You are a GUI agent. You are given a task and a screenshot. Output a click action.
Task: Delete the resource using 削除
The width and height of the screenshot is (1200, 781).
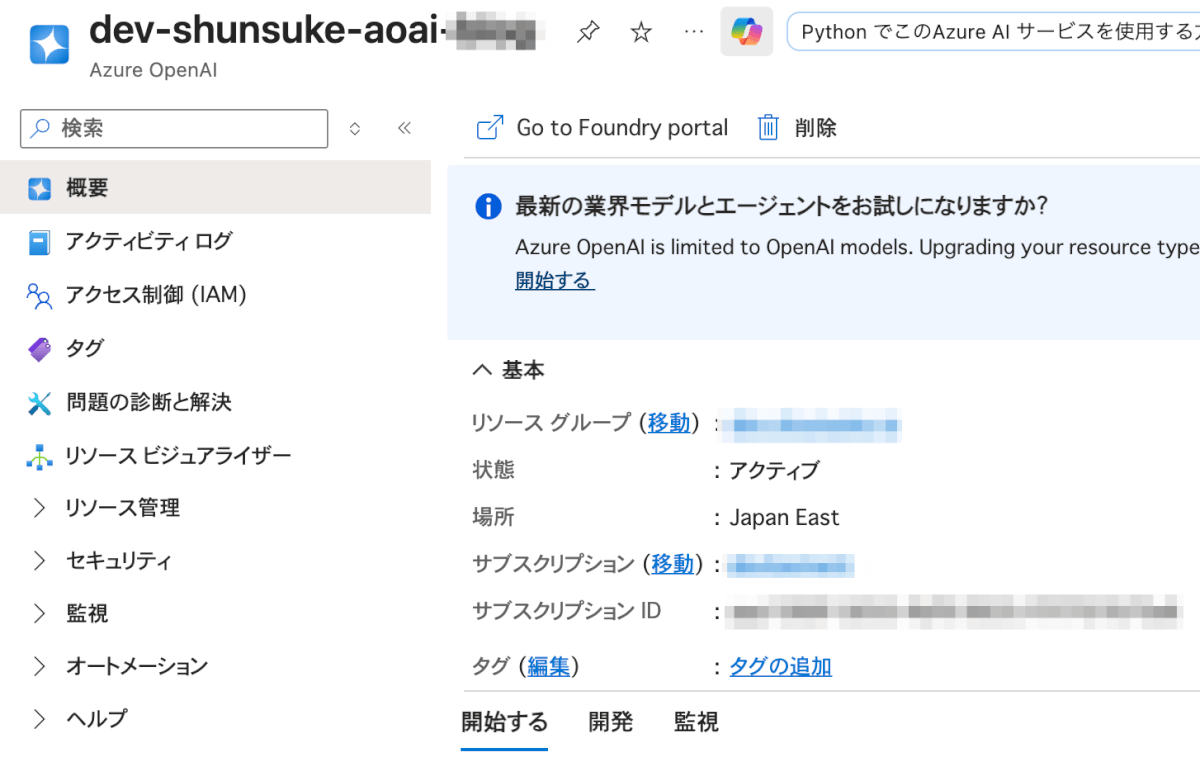pos(797,128)
